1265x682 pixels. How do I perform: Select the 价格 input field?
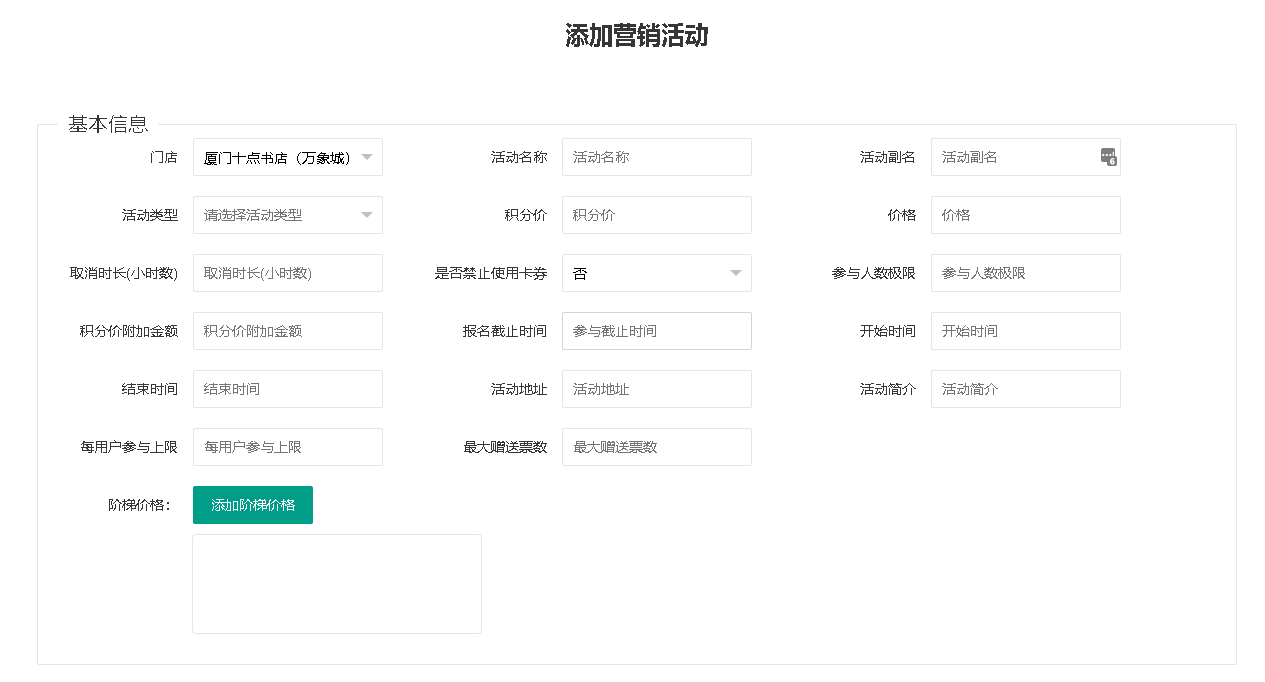click(1025, 215)
